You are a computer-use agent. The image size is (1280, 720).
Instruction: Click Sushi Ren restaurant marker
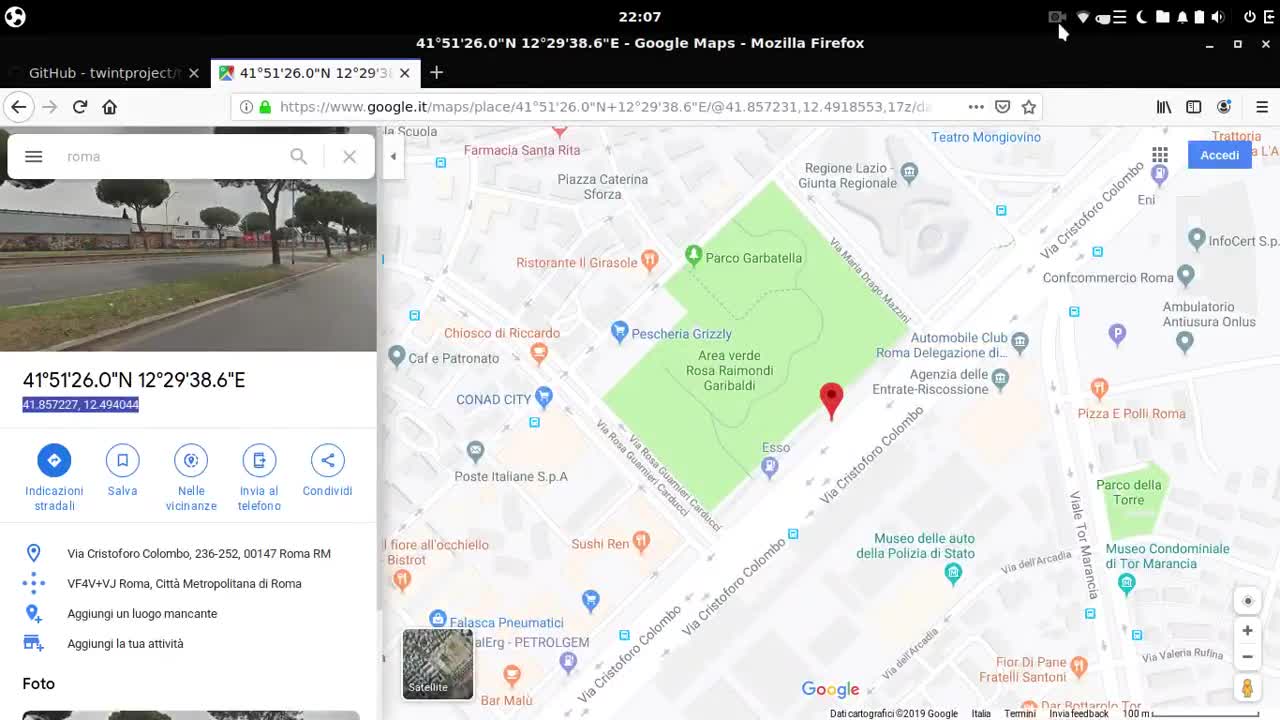(641, 542)
